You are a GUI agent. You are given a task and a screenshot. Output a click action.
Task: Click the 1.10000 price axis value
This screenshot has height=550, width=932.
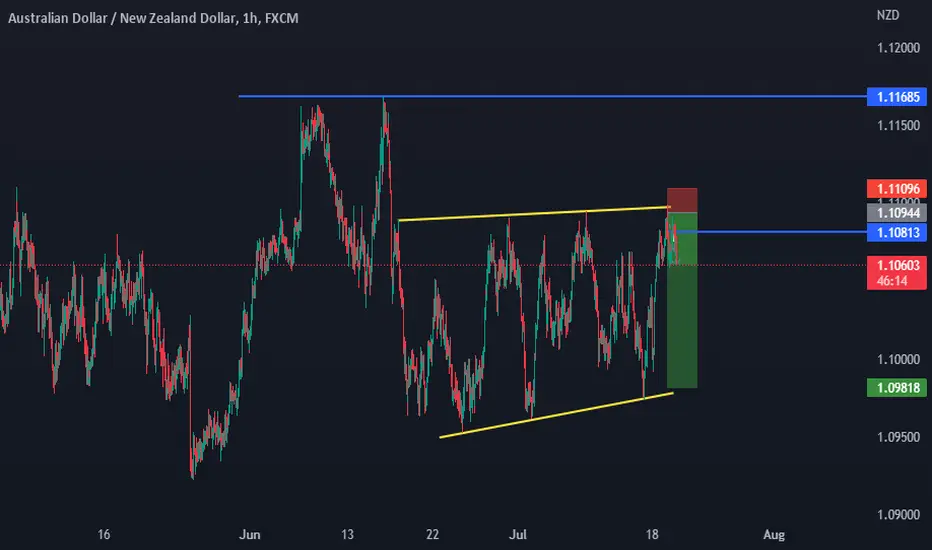click(898, 359)
